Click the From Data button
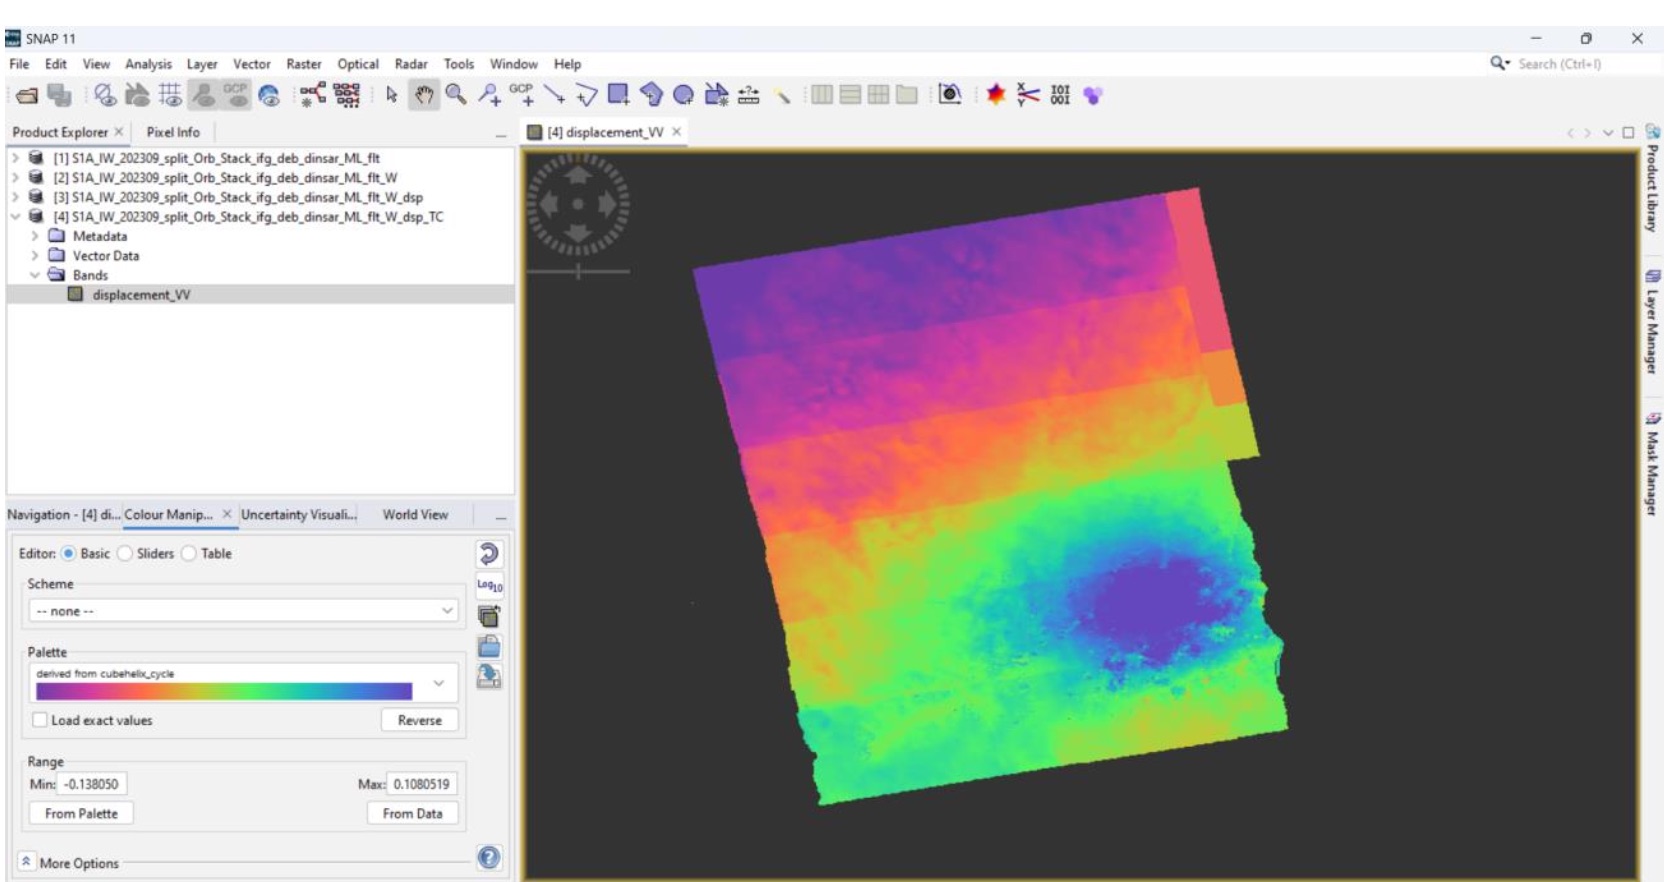Screen dimensions: 1668x882 pos(412,814)
